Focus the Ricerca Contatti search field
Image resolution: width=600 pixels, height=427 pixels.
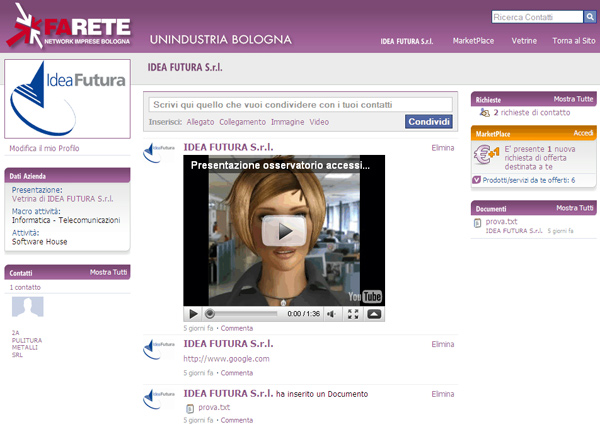537,17
